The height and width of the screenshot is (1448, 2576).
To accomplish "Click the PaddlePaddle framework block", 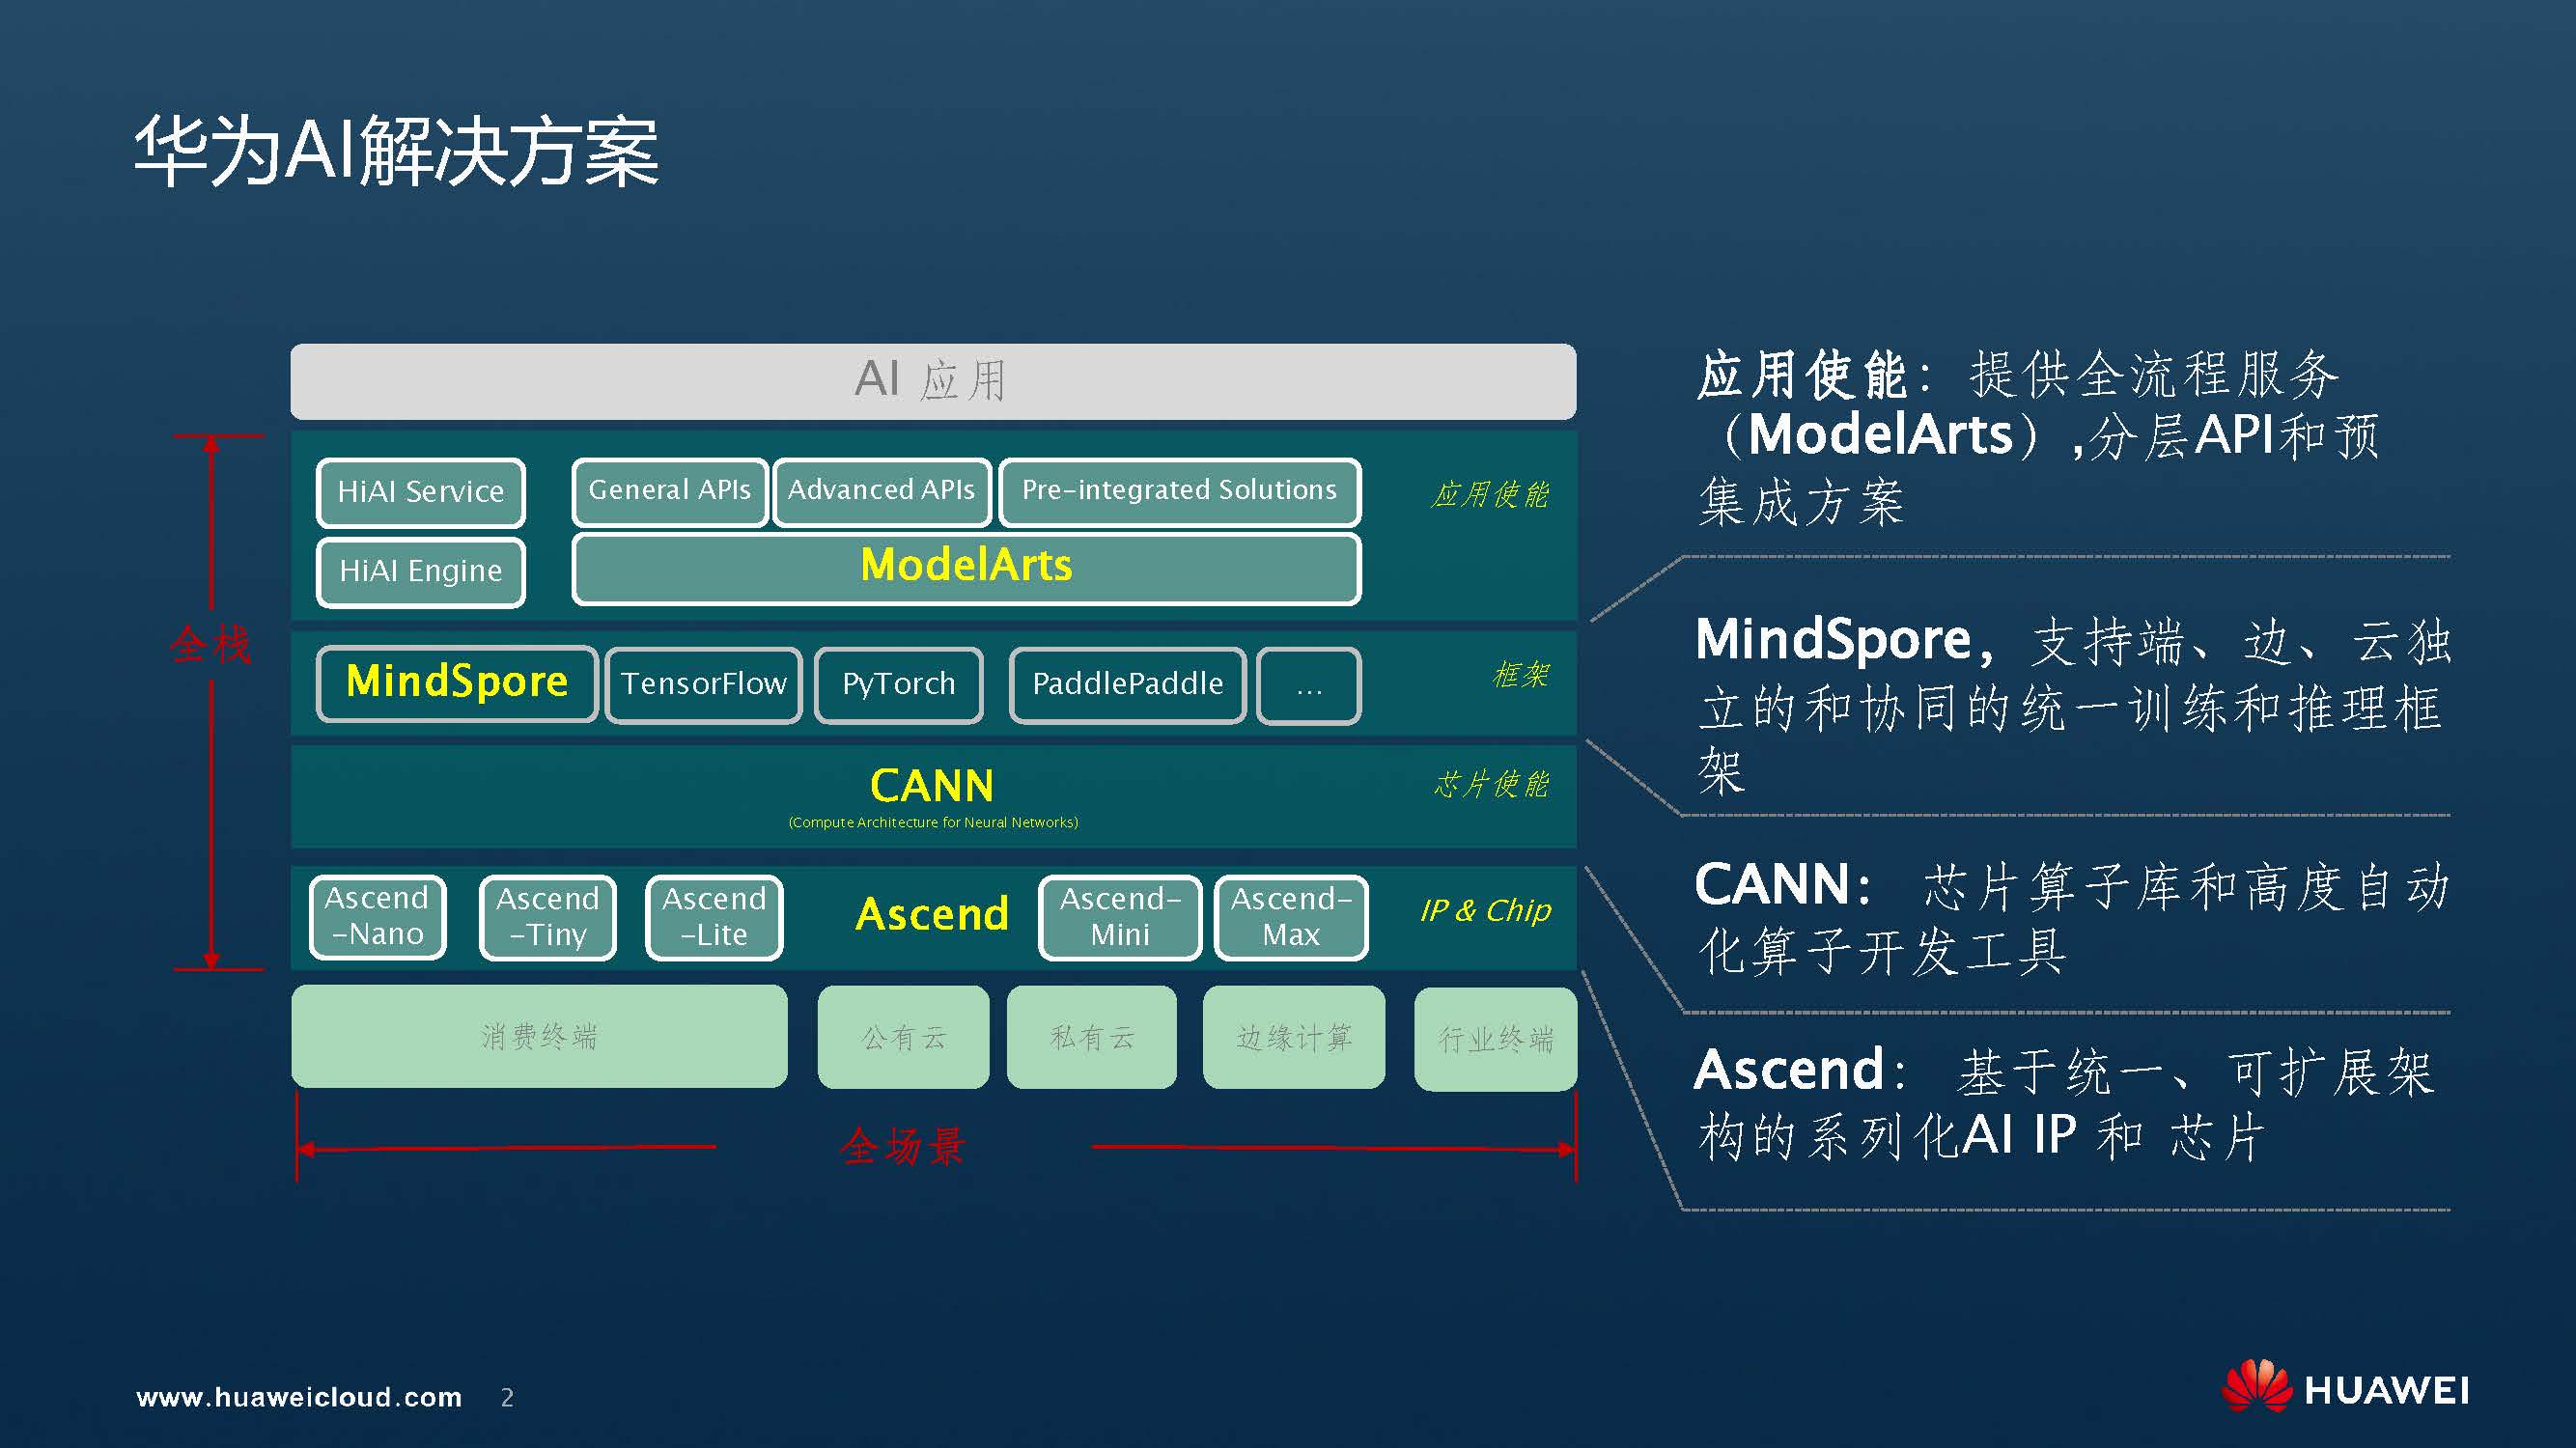I will (x=1128, y=685).
